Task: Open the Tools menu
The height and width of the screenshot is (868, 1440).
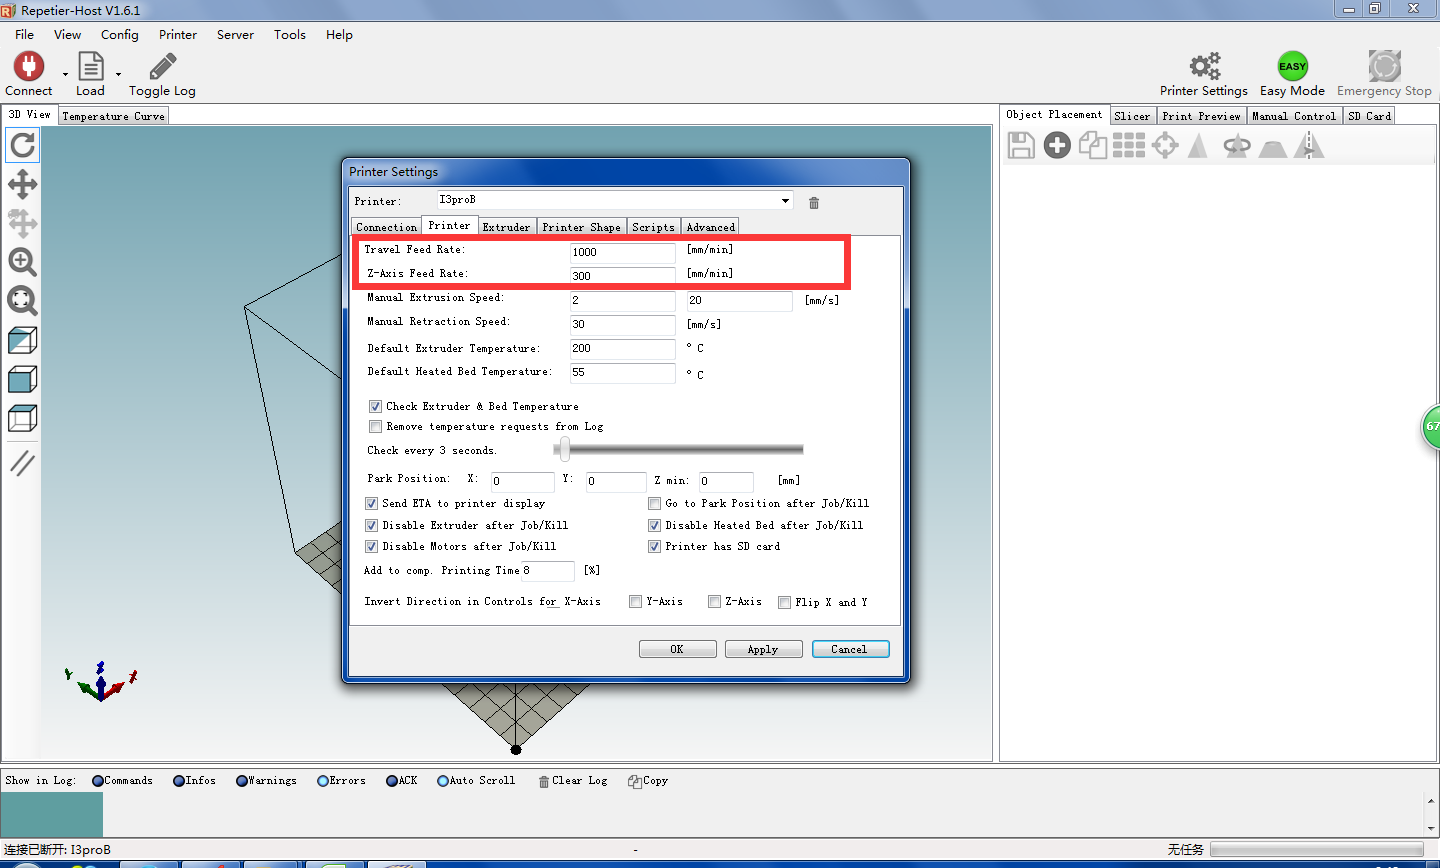Action: point(290,34)
